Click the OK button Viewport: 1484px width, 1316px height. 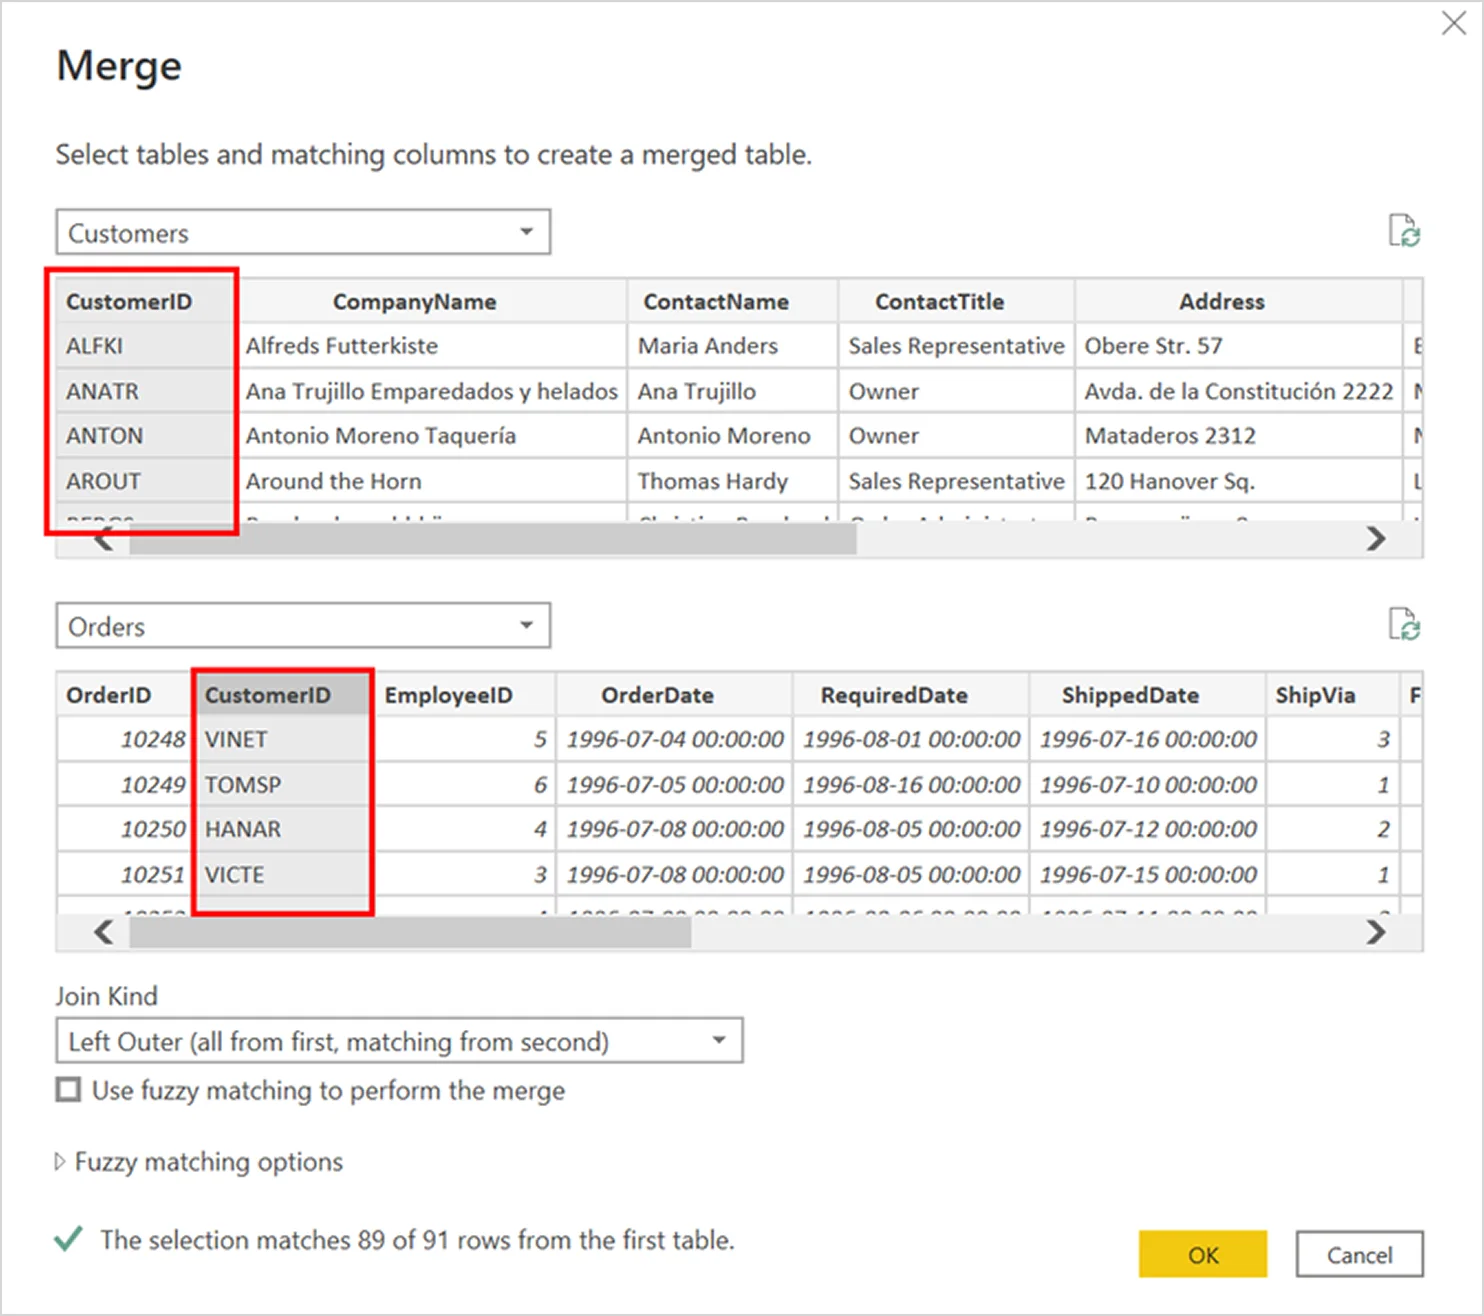1203,1254
